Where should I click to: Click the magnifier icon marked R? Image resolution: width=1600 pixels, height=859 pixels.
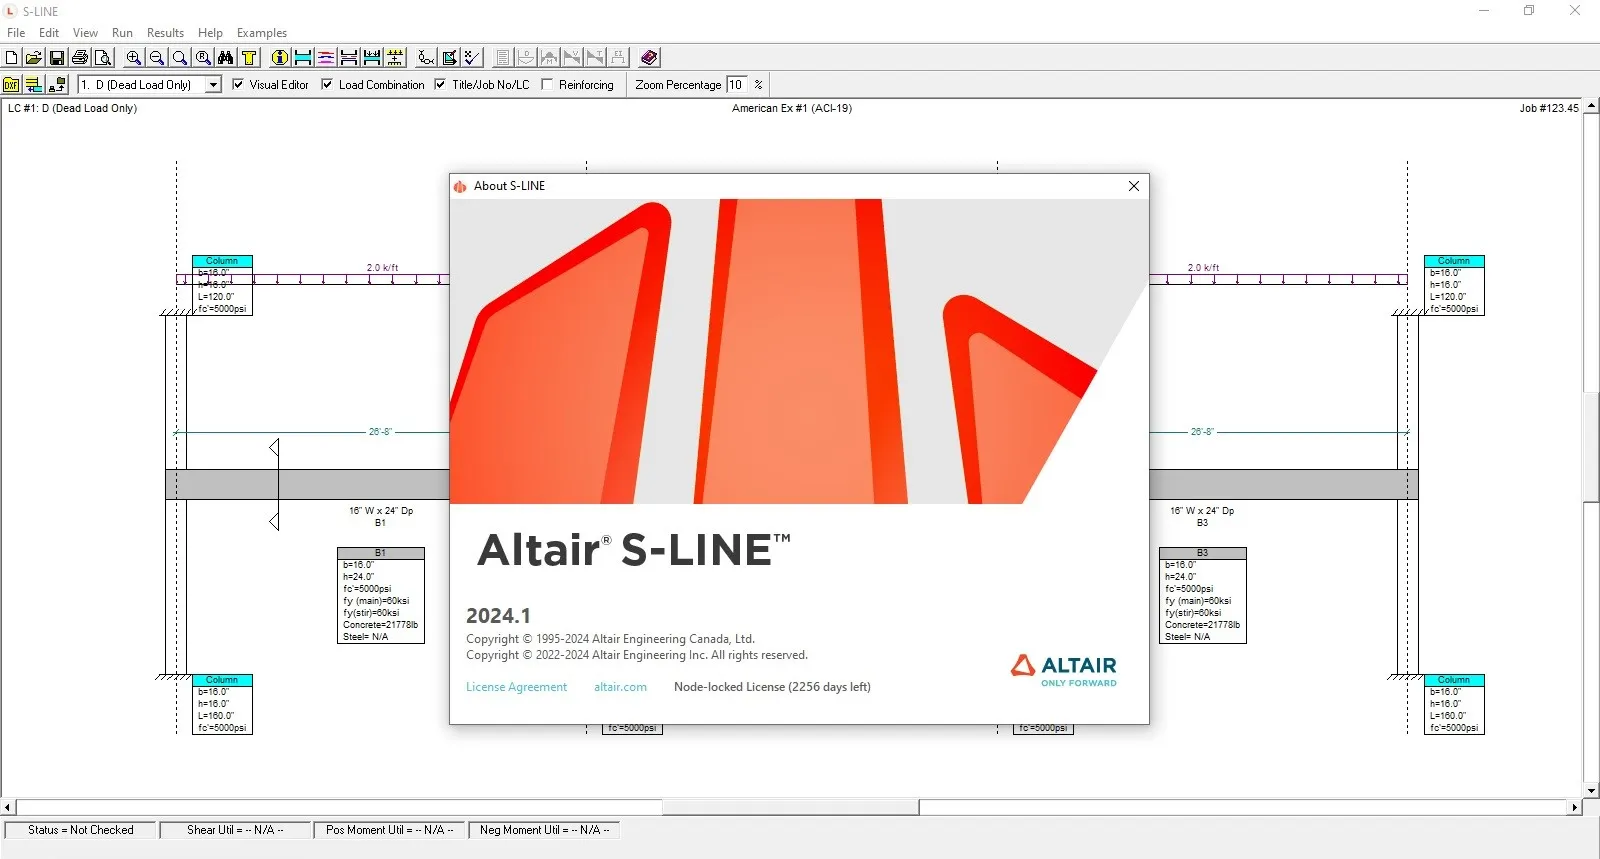coord(203,58)
